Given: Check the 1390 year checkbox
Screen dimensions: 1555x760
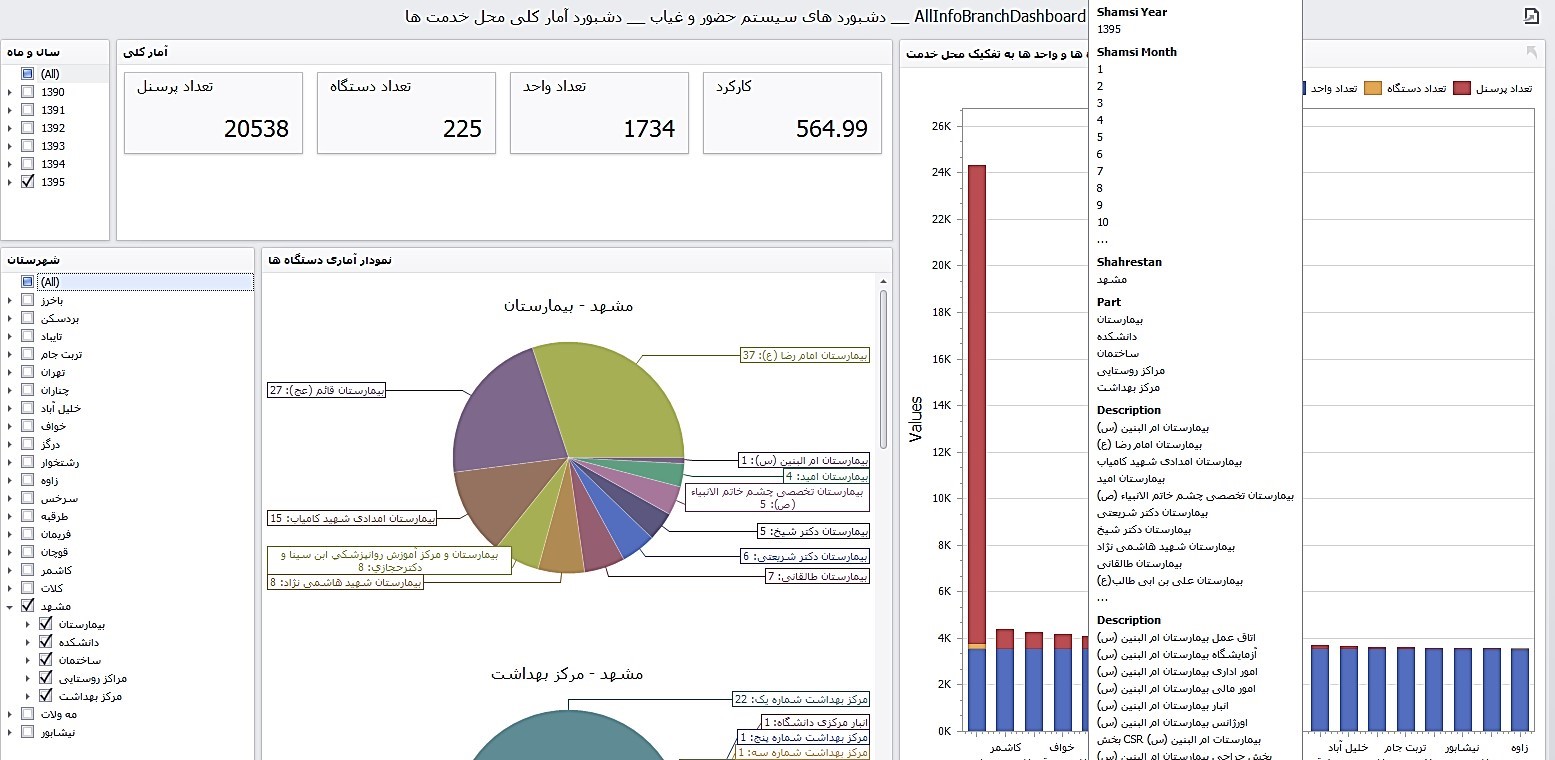Looking at the screenshot, I should (28, 92).
